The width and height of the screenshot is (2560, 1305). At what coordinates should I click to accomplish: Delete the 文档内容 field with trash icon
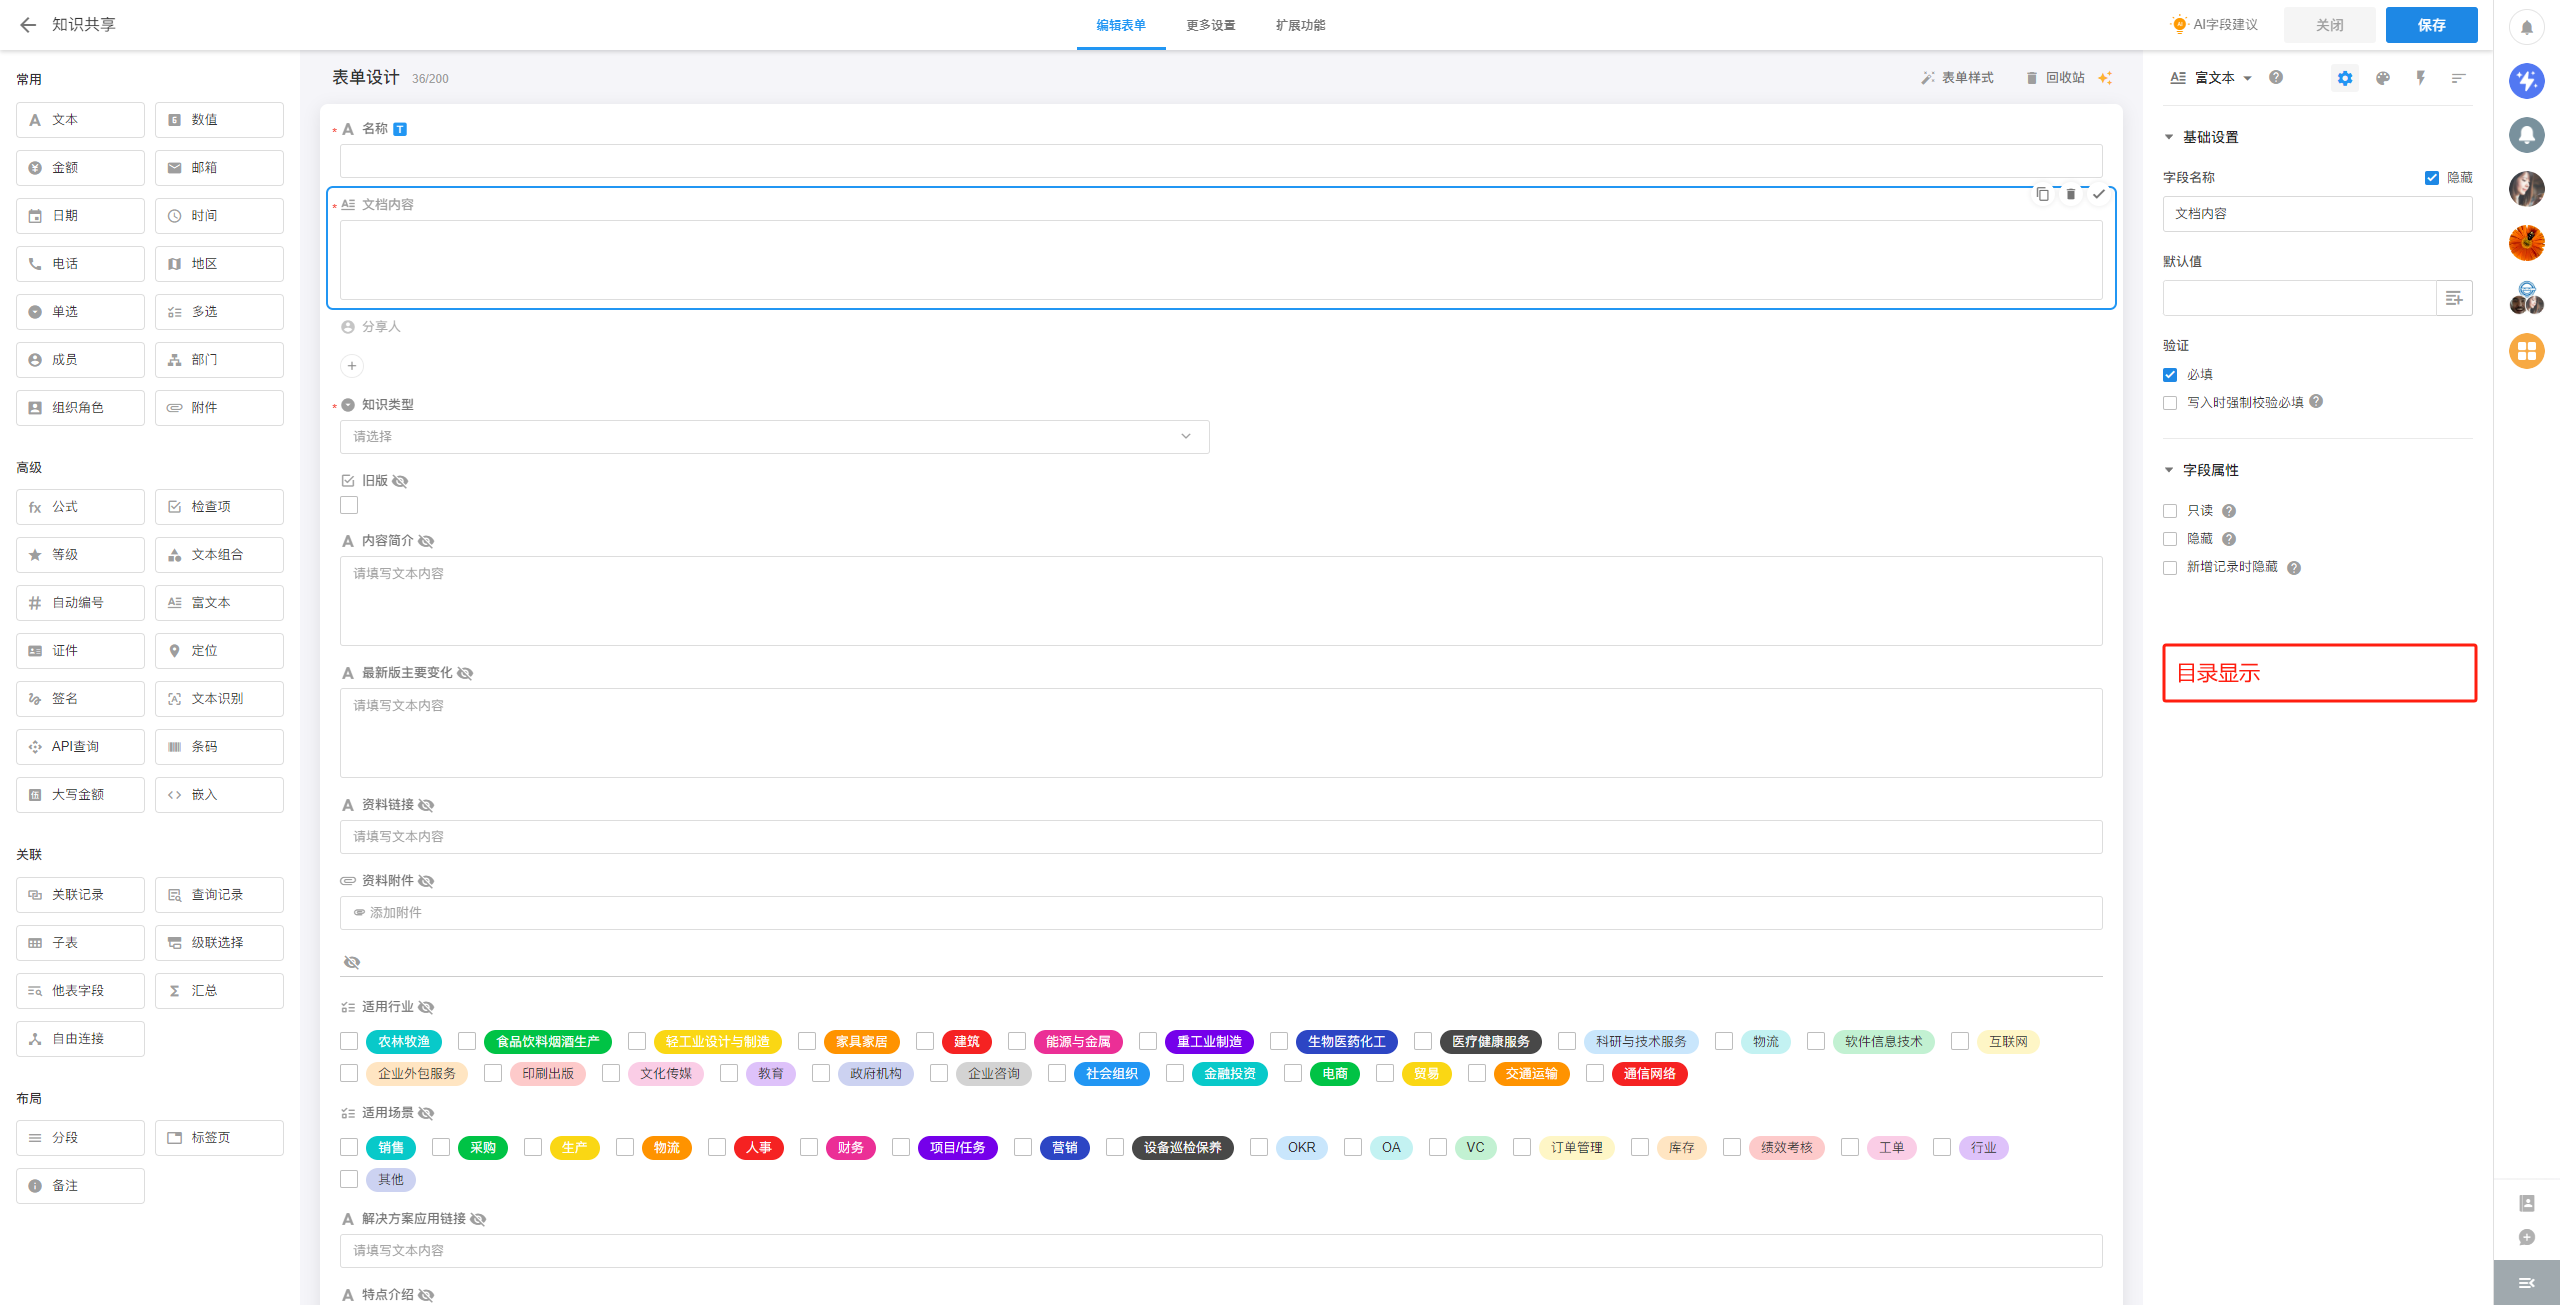pos(2071,195)
